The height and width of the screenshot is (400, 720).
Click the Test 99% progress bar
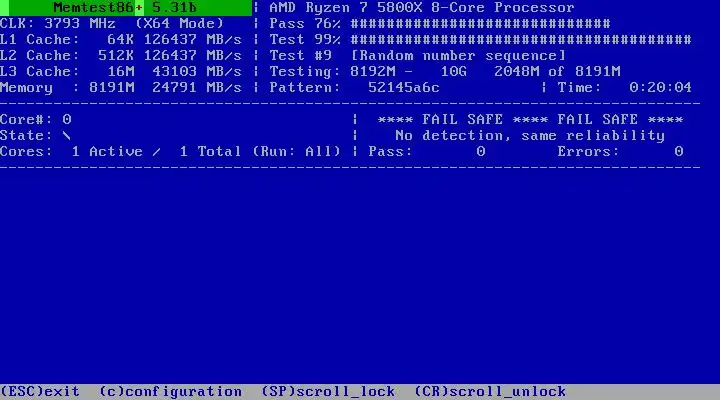pyautogui.click(x=521, y=39)
